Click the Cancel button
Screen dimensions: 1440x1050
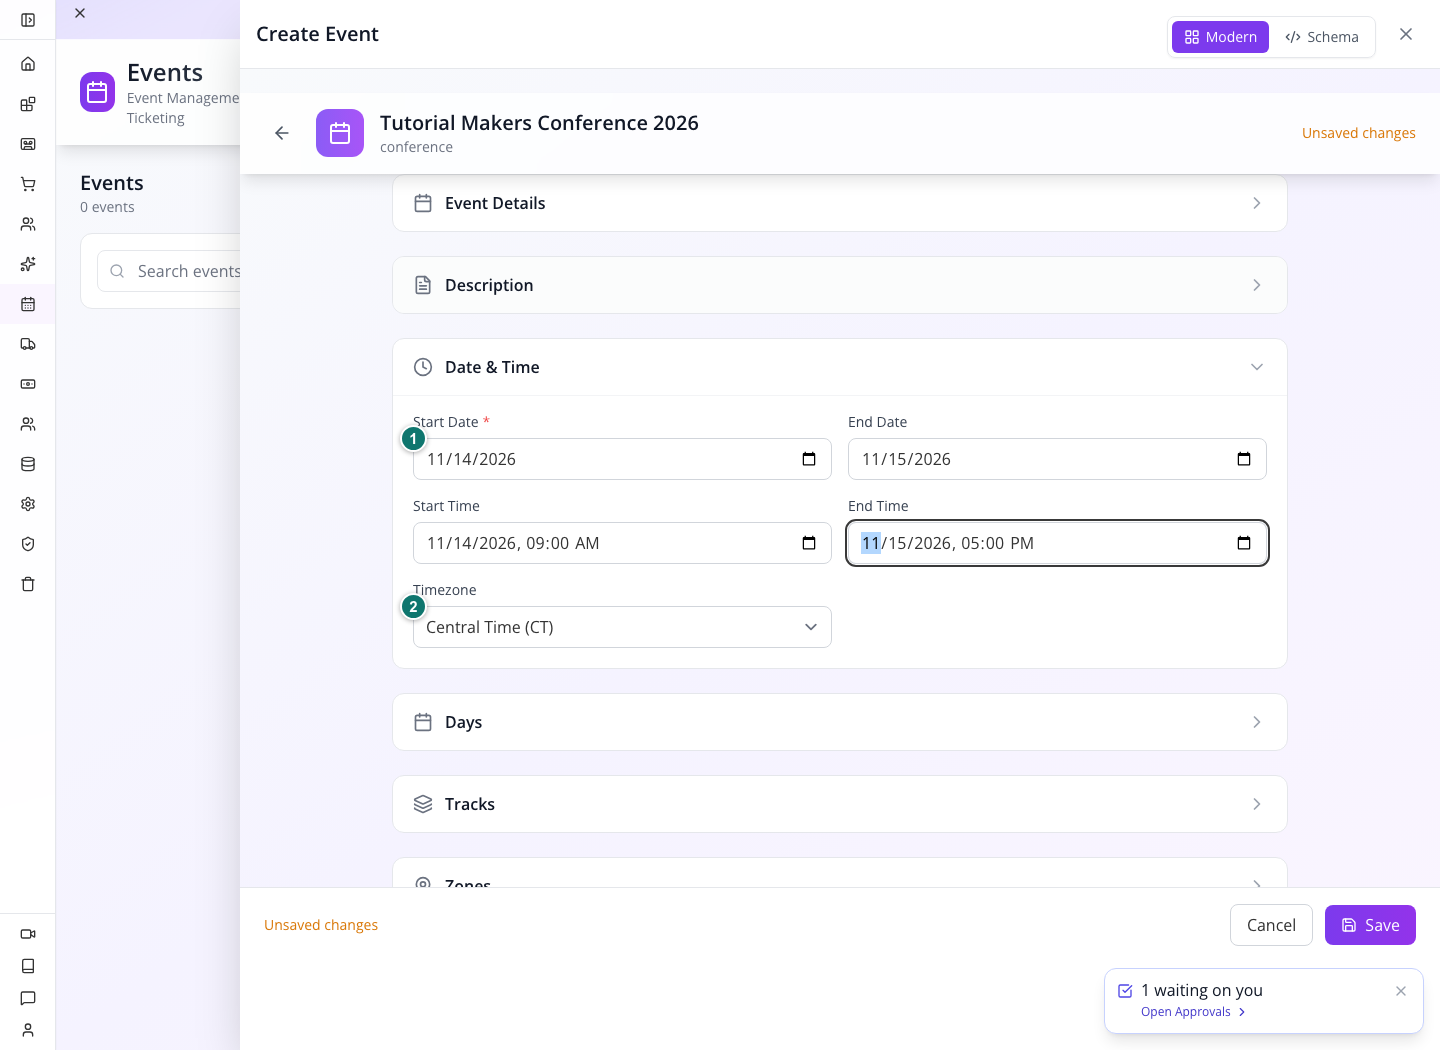(x=1271, y=925)
